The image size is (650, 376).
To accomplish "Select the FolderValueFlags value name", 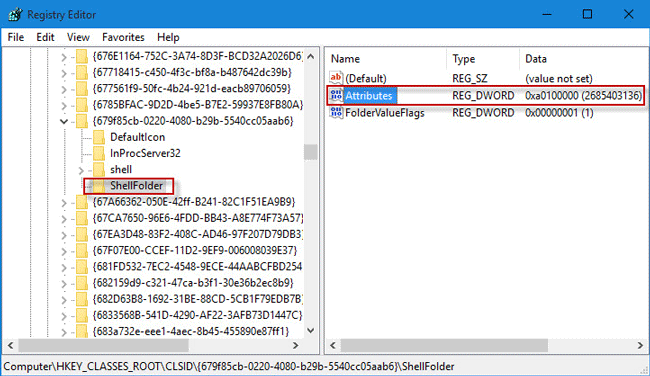I will coord(385,113).
